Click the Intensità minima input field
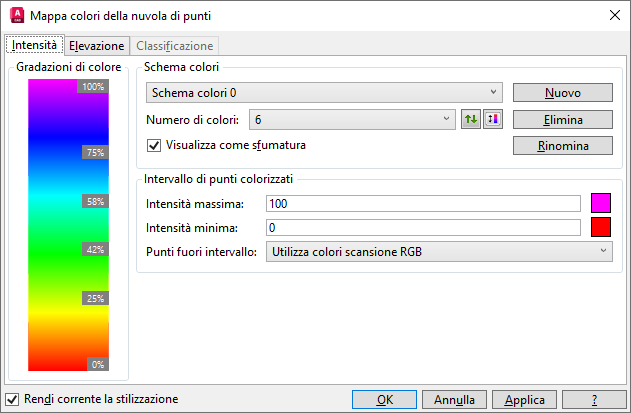The image size is (631, 413). pos(423,228)
